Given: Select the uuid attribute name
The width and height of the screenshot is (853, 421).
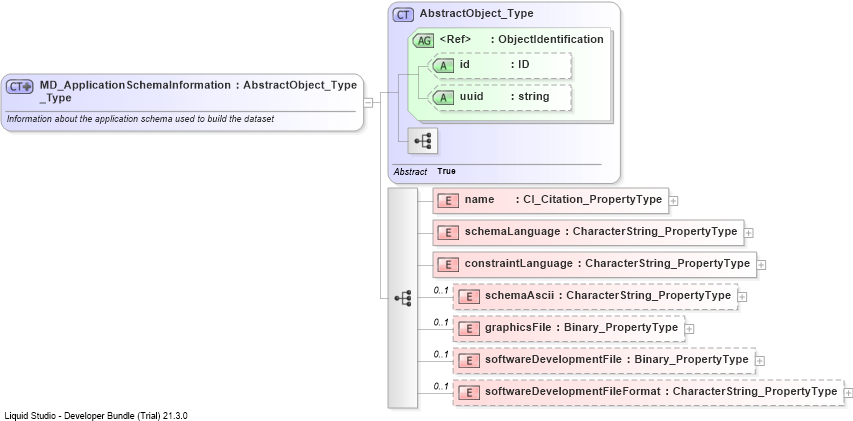Looking at the screenshot, I should tap(472, 97).
